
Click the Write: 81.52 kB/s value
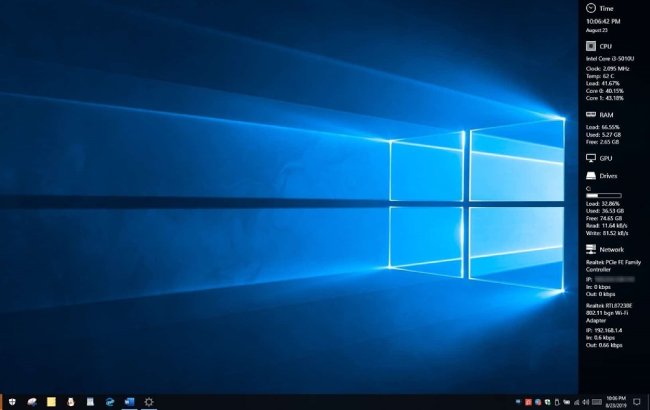click(x=607, y=233)
